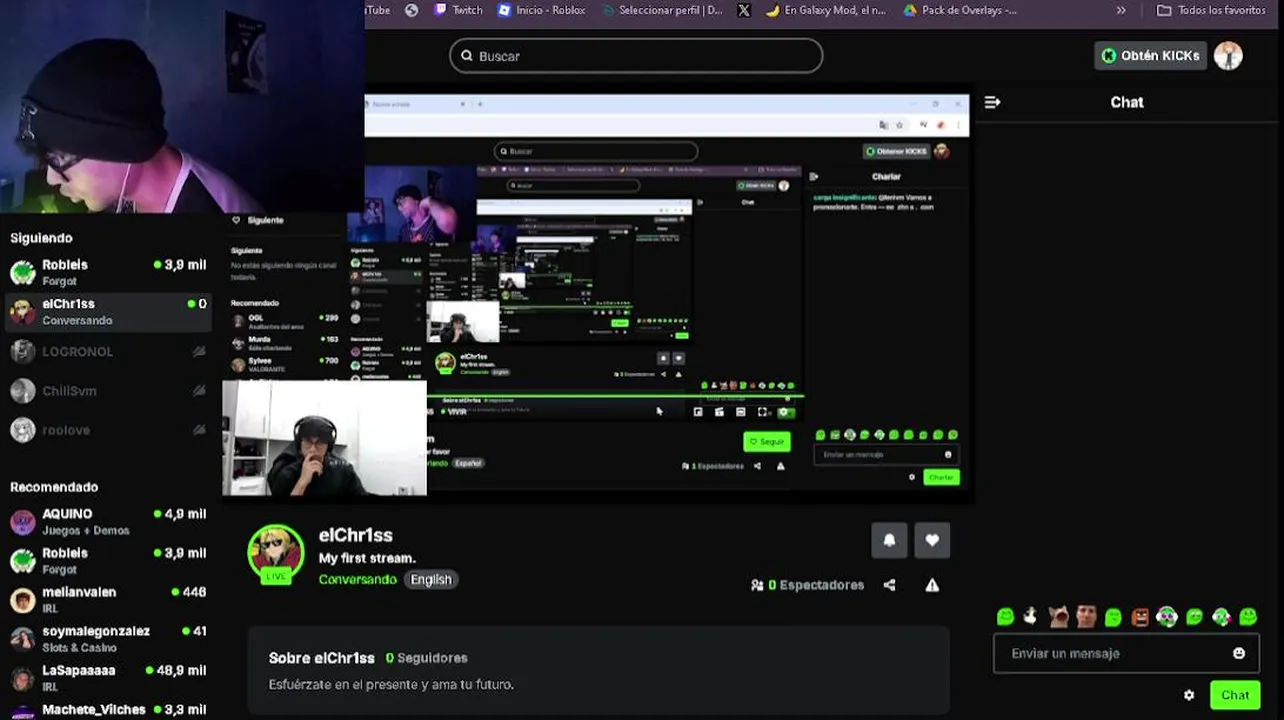This screenshot has width=1284, height=720.
Task: Select elChr1ss in the Siguiendo list
Action: coord(108,311)
